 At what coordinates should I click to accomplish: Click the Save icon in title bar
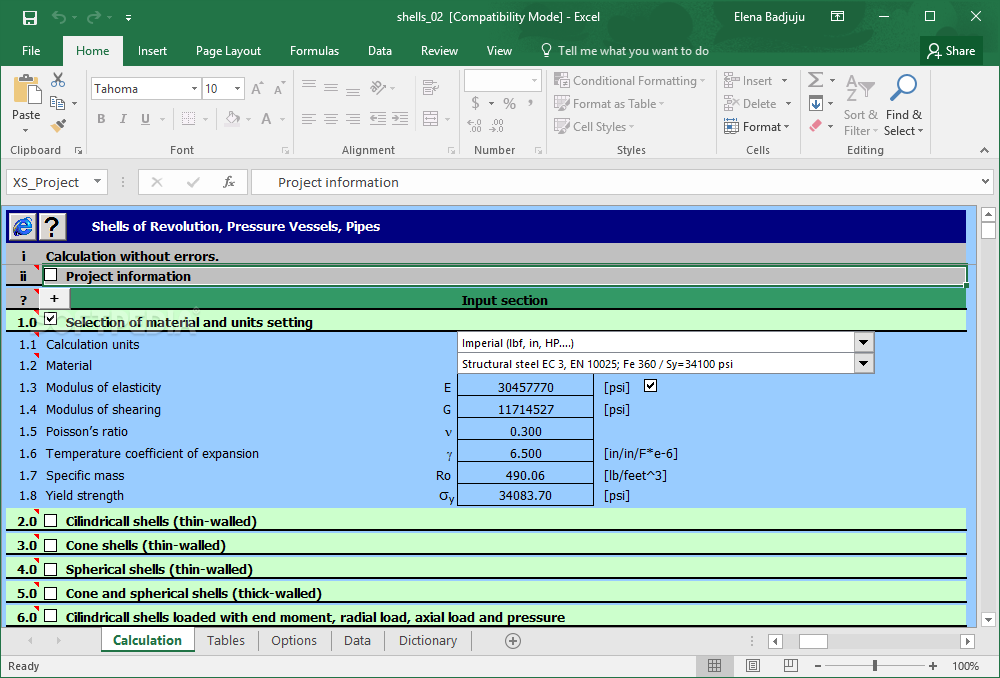pyautogui.click(x=30, y=17)
